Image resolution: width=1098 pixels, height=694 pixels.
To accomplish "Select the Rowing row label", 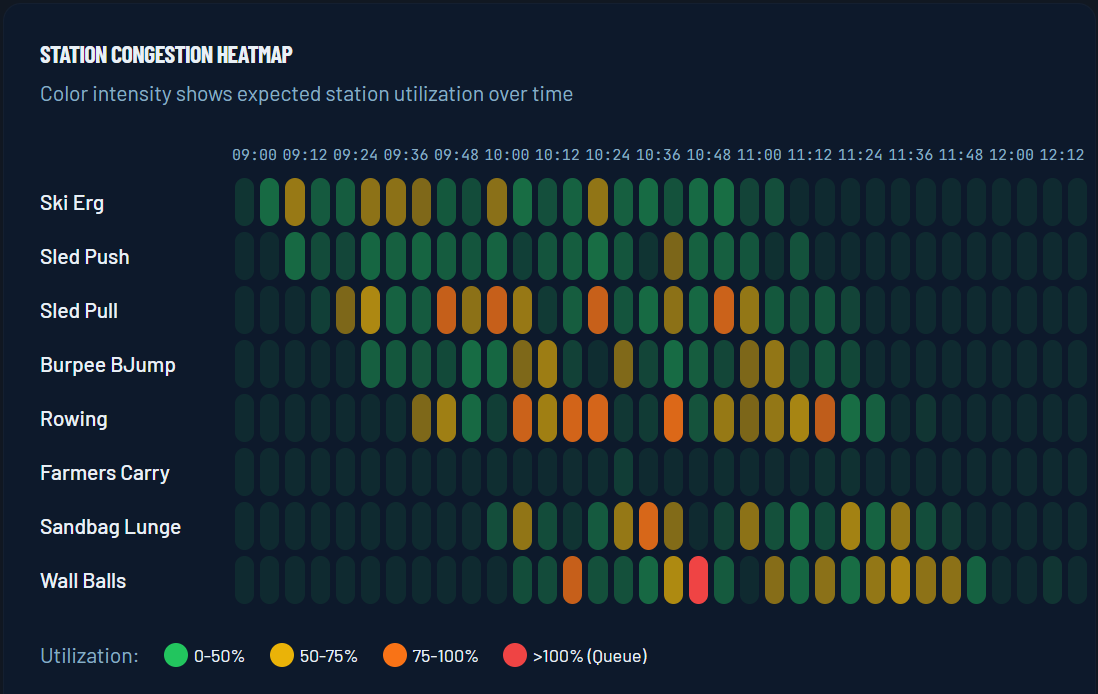I will [x=74, y=419].
